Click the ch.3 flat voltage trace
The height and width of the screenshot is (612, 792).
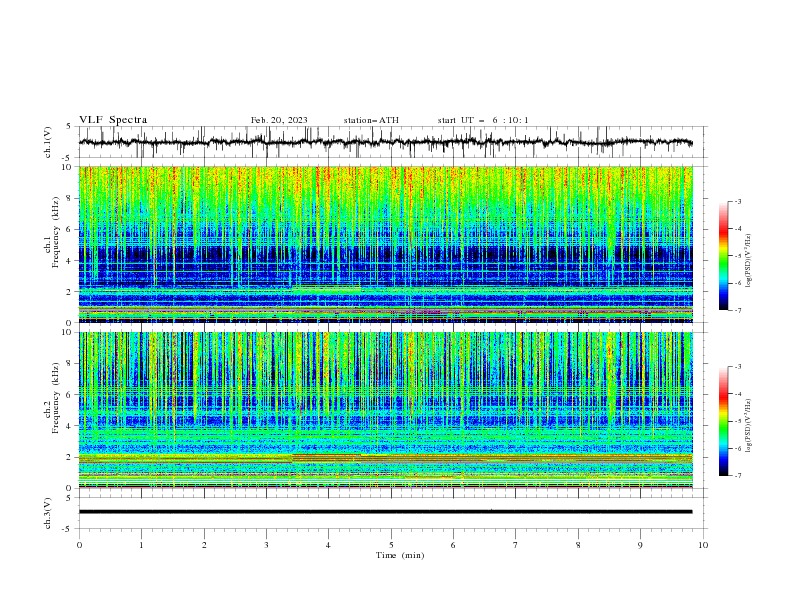[385, 512]
